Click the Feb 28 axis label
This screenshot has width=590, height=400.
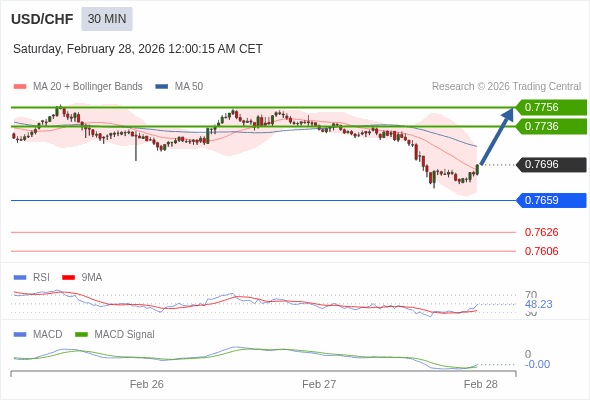point(481,384)
